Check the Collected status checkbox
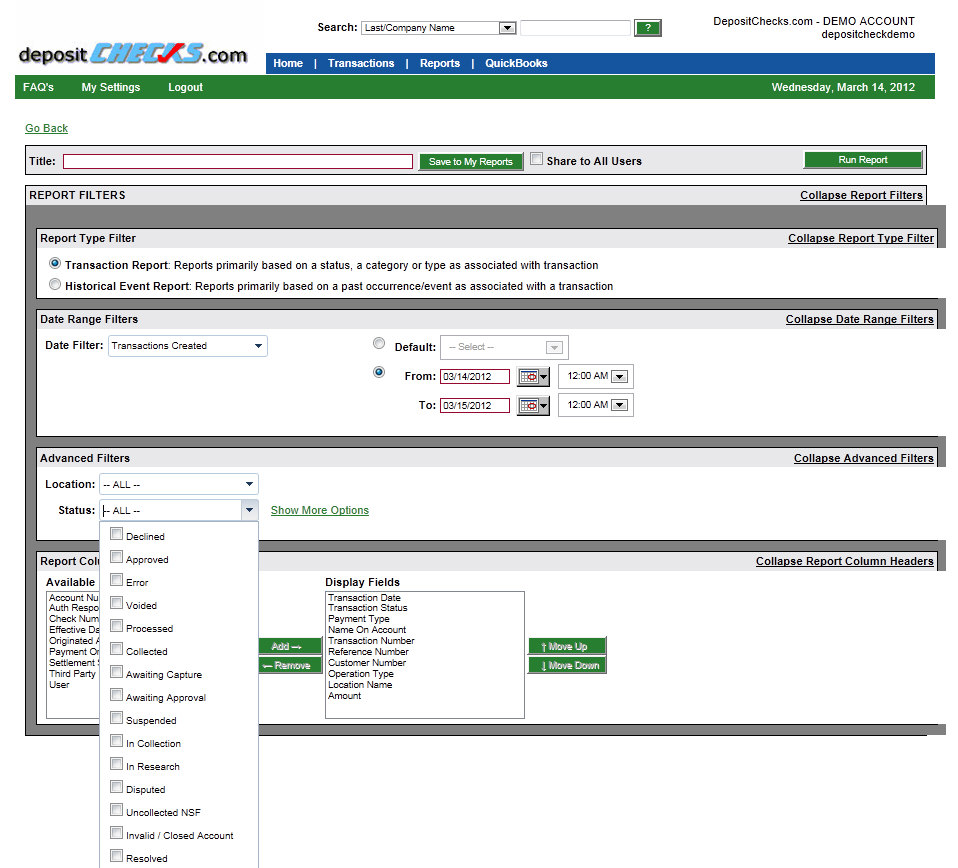This screenshot has height=868, width=958. point(116,649)
